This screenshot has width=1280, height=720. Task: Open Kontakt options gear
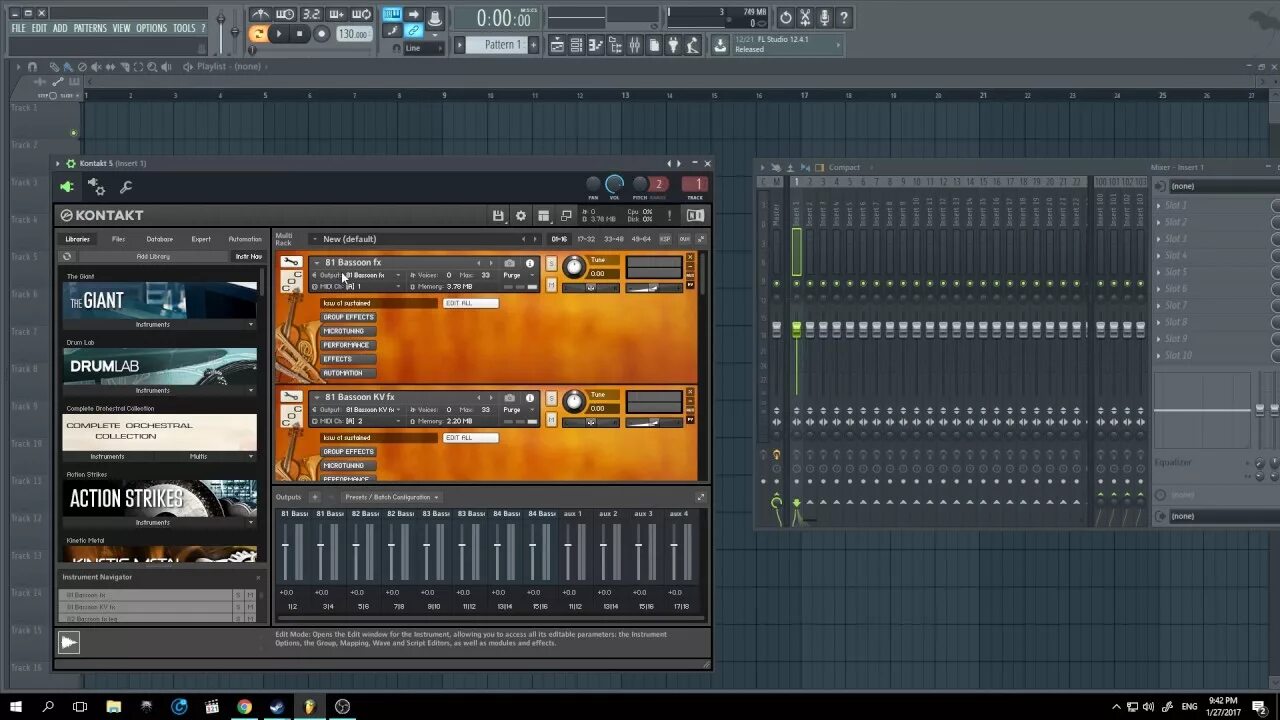520,216
